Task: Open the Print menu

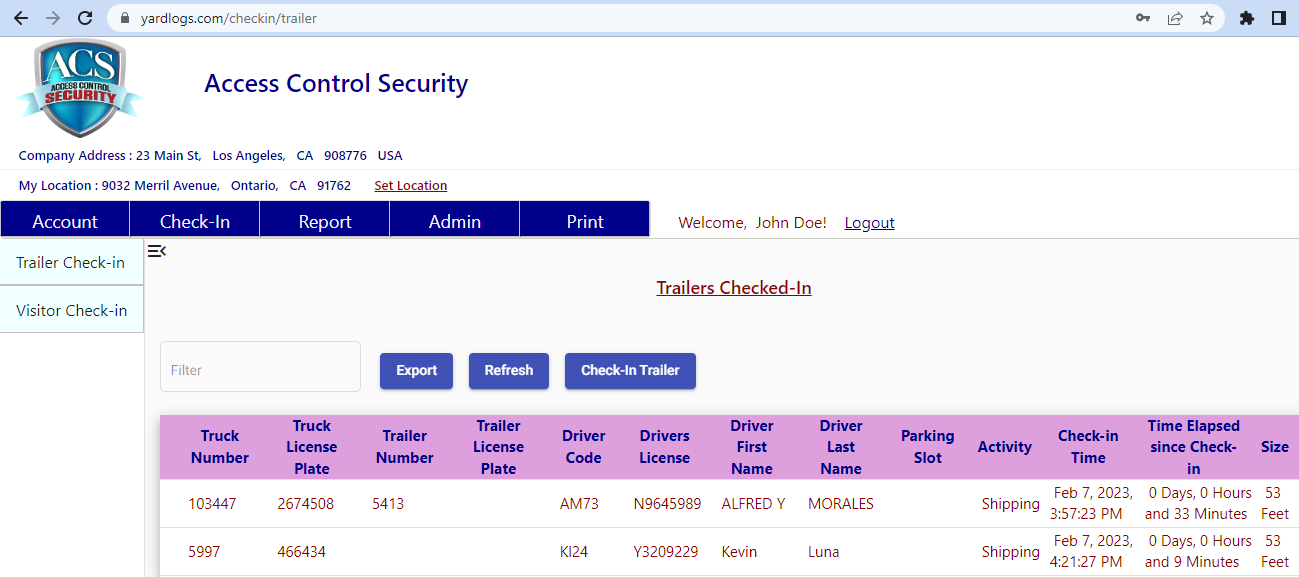Action: [585, 221]
